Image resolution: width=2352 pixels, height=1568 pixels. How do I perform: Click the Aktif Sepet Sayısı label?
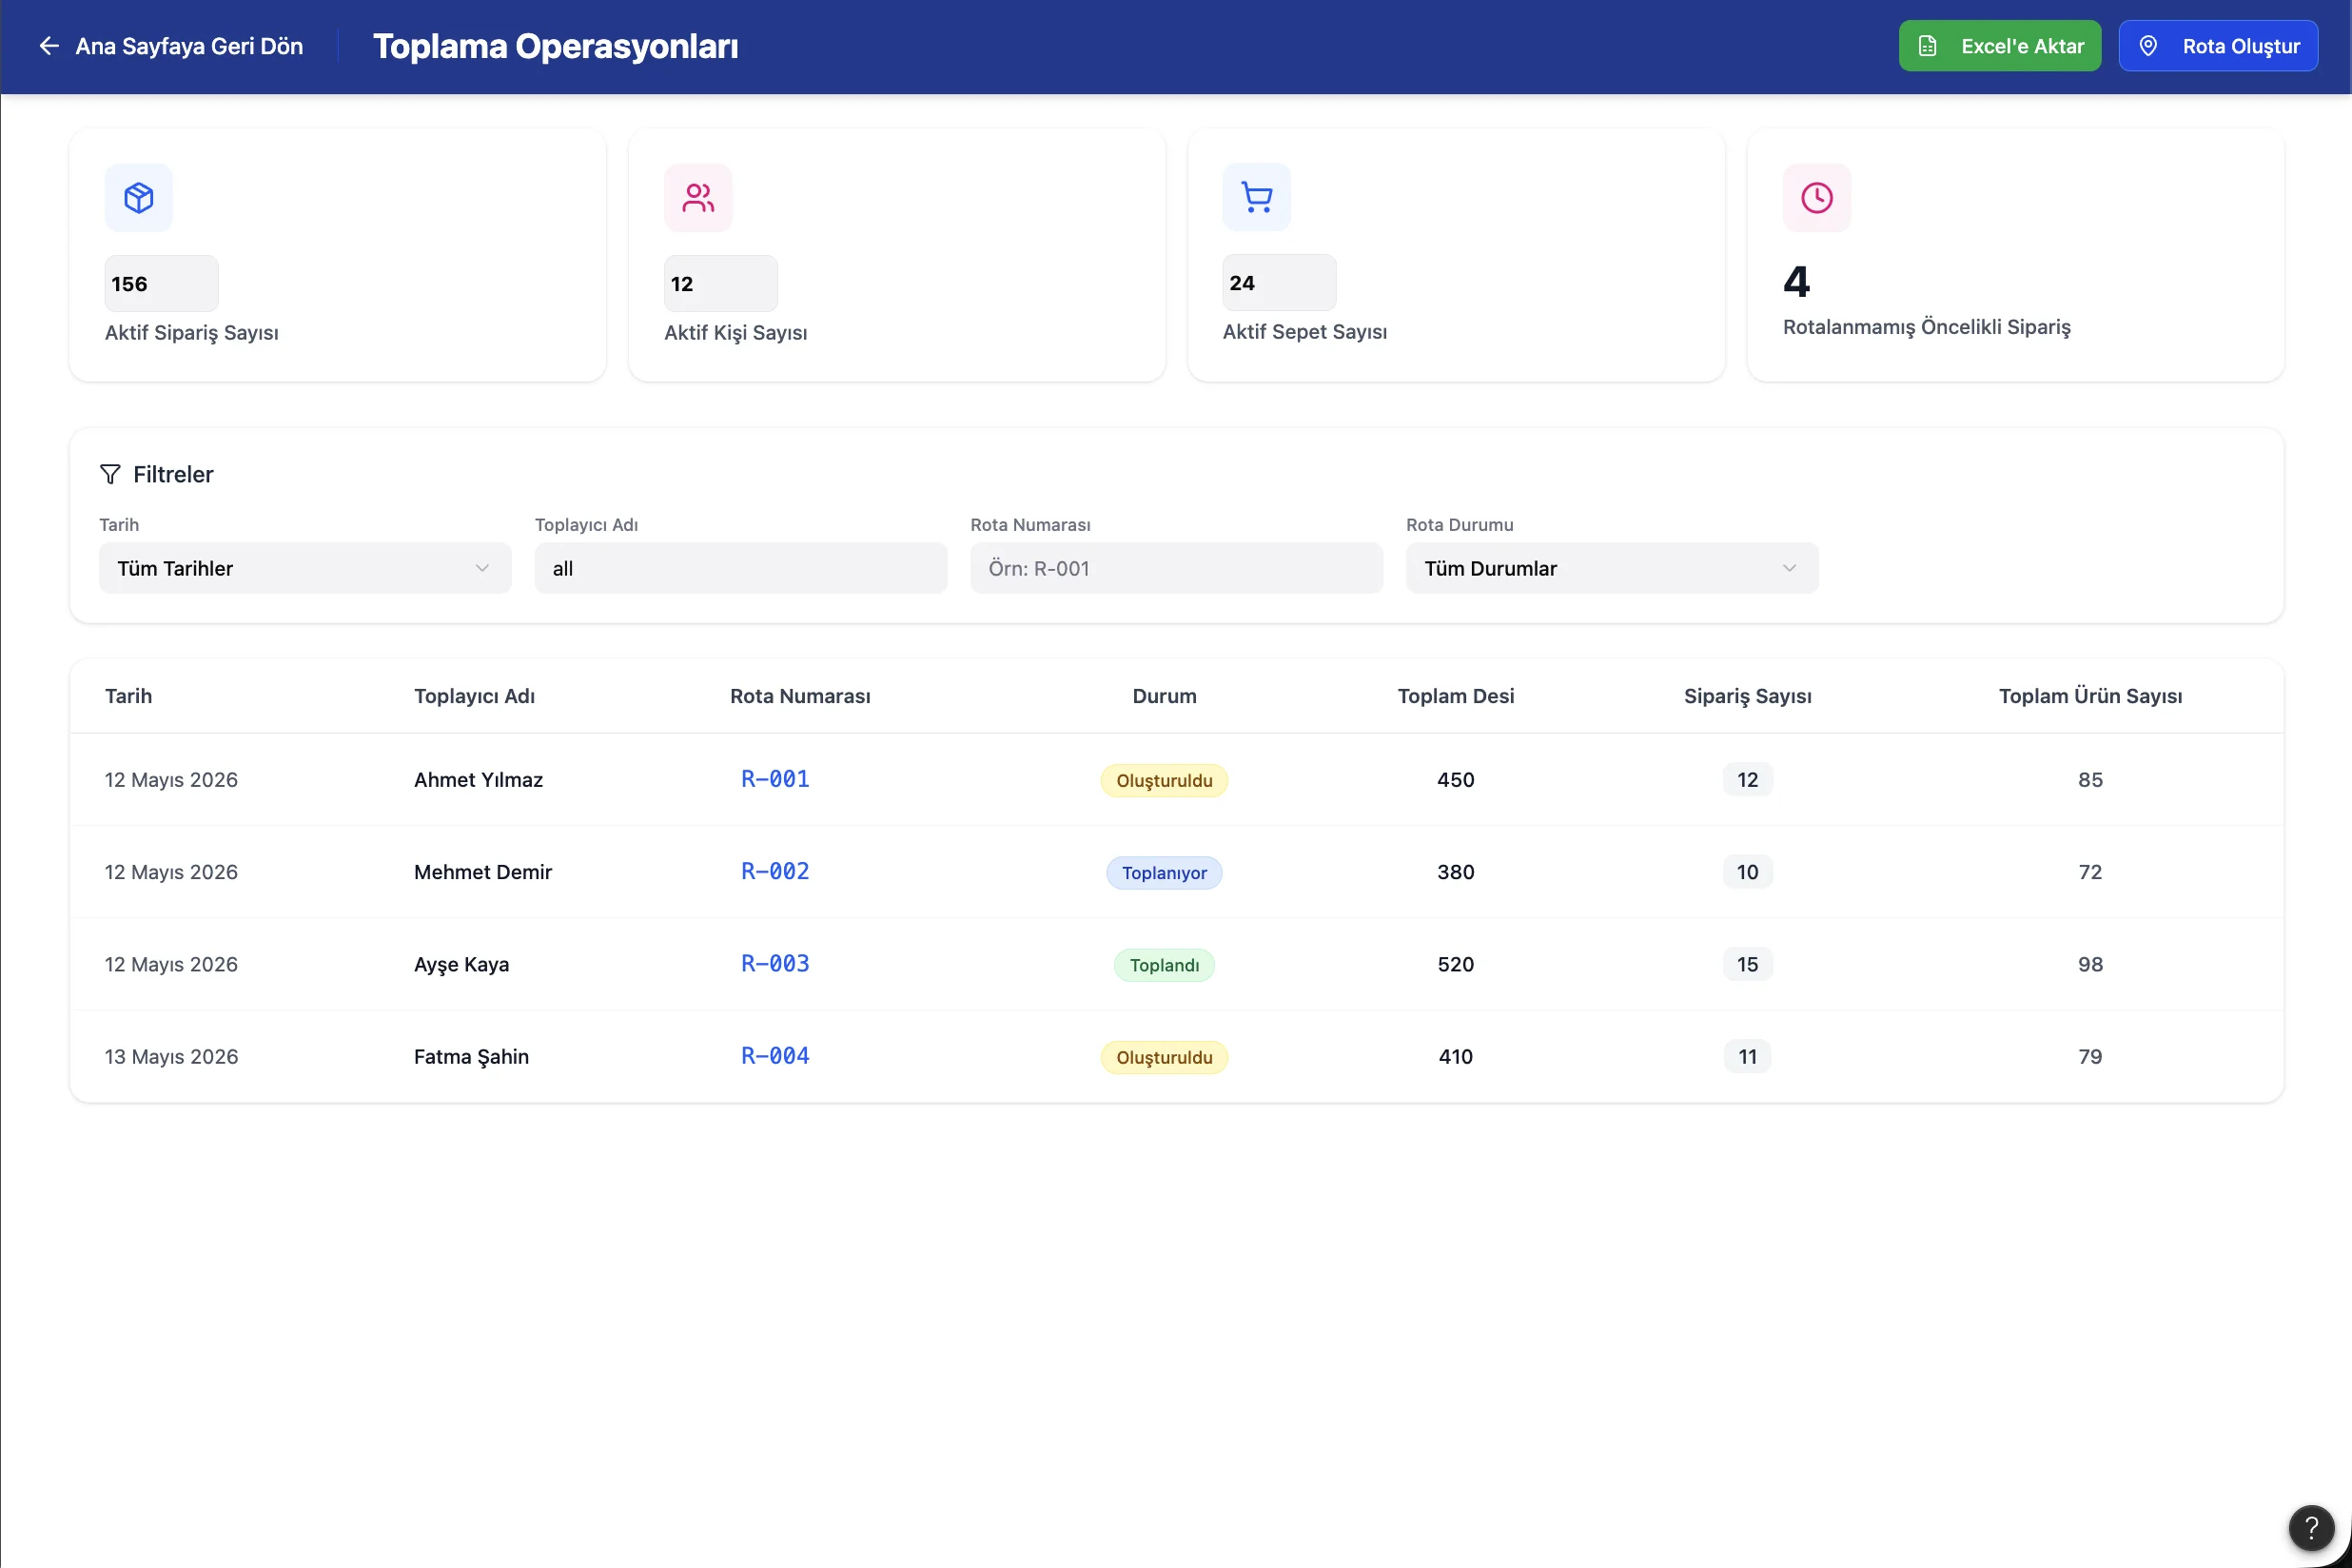[1304, 331]
